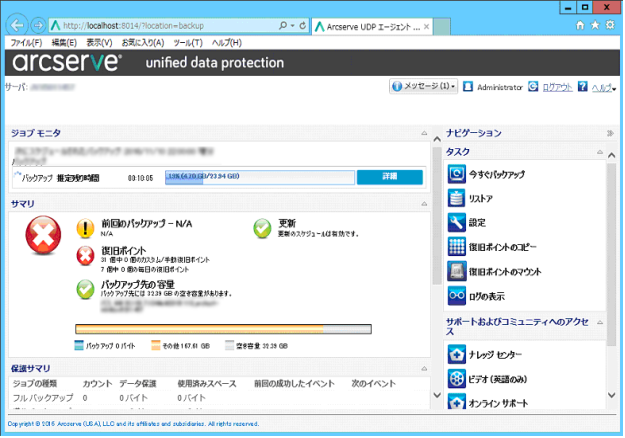The height and width of the screenshot is (438, 625).
Task: Click the green check icon beside 更新
Action: coord(262,228)
